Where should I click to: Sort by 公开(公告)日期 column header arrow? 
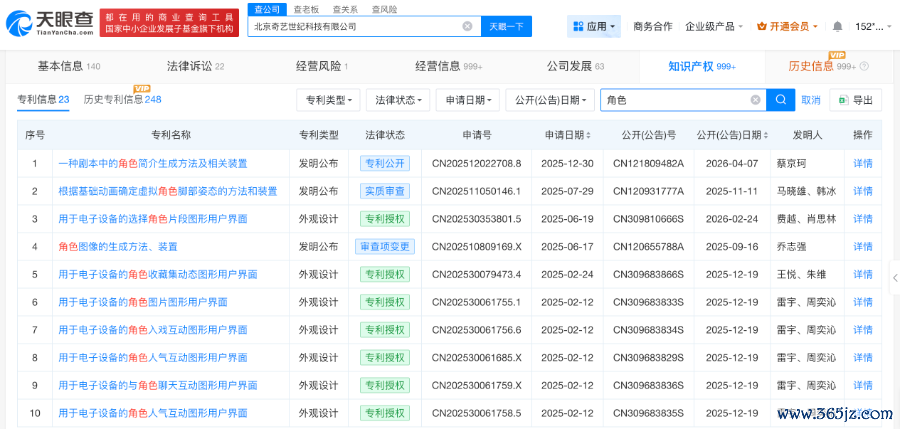[x=767, y=135]
